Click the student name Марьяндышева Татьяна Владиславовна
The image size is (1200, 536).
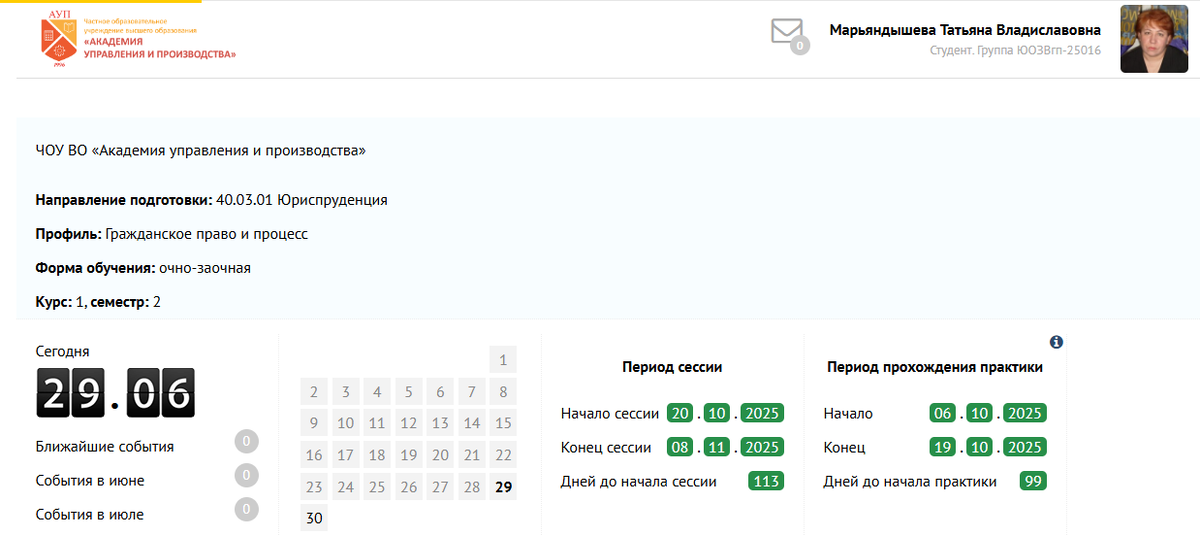click(964, 30)
